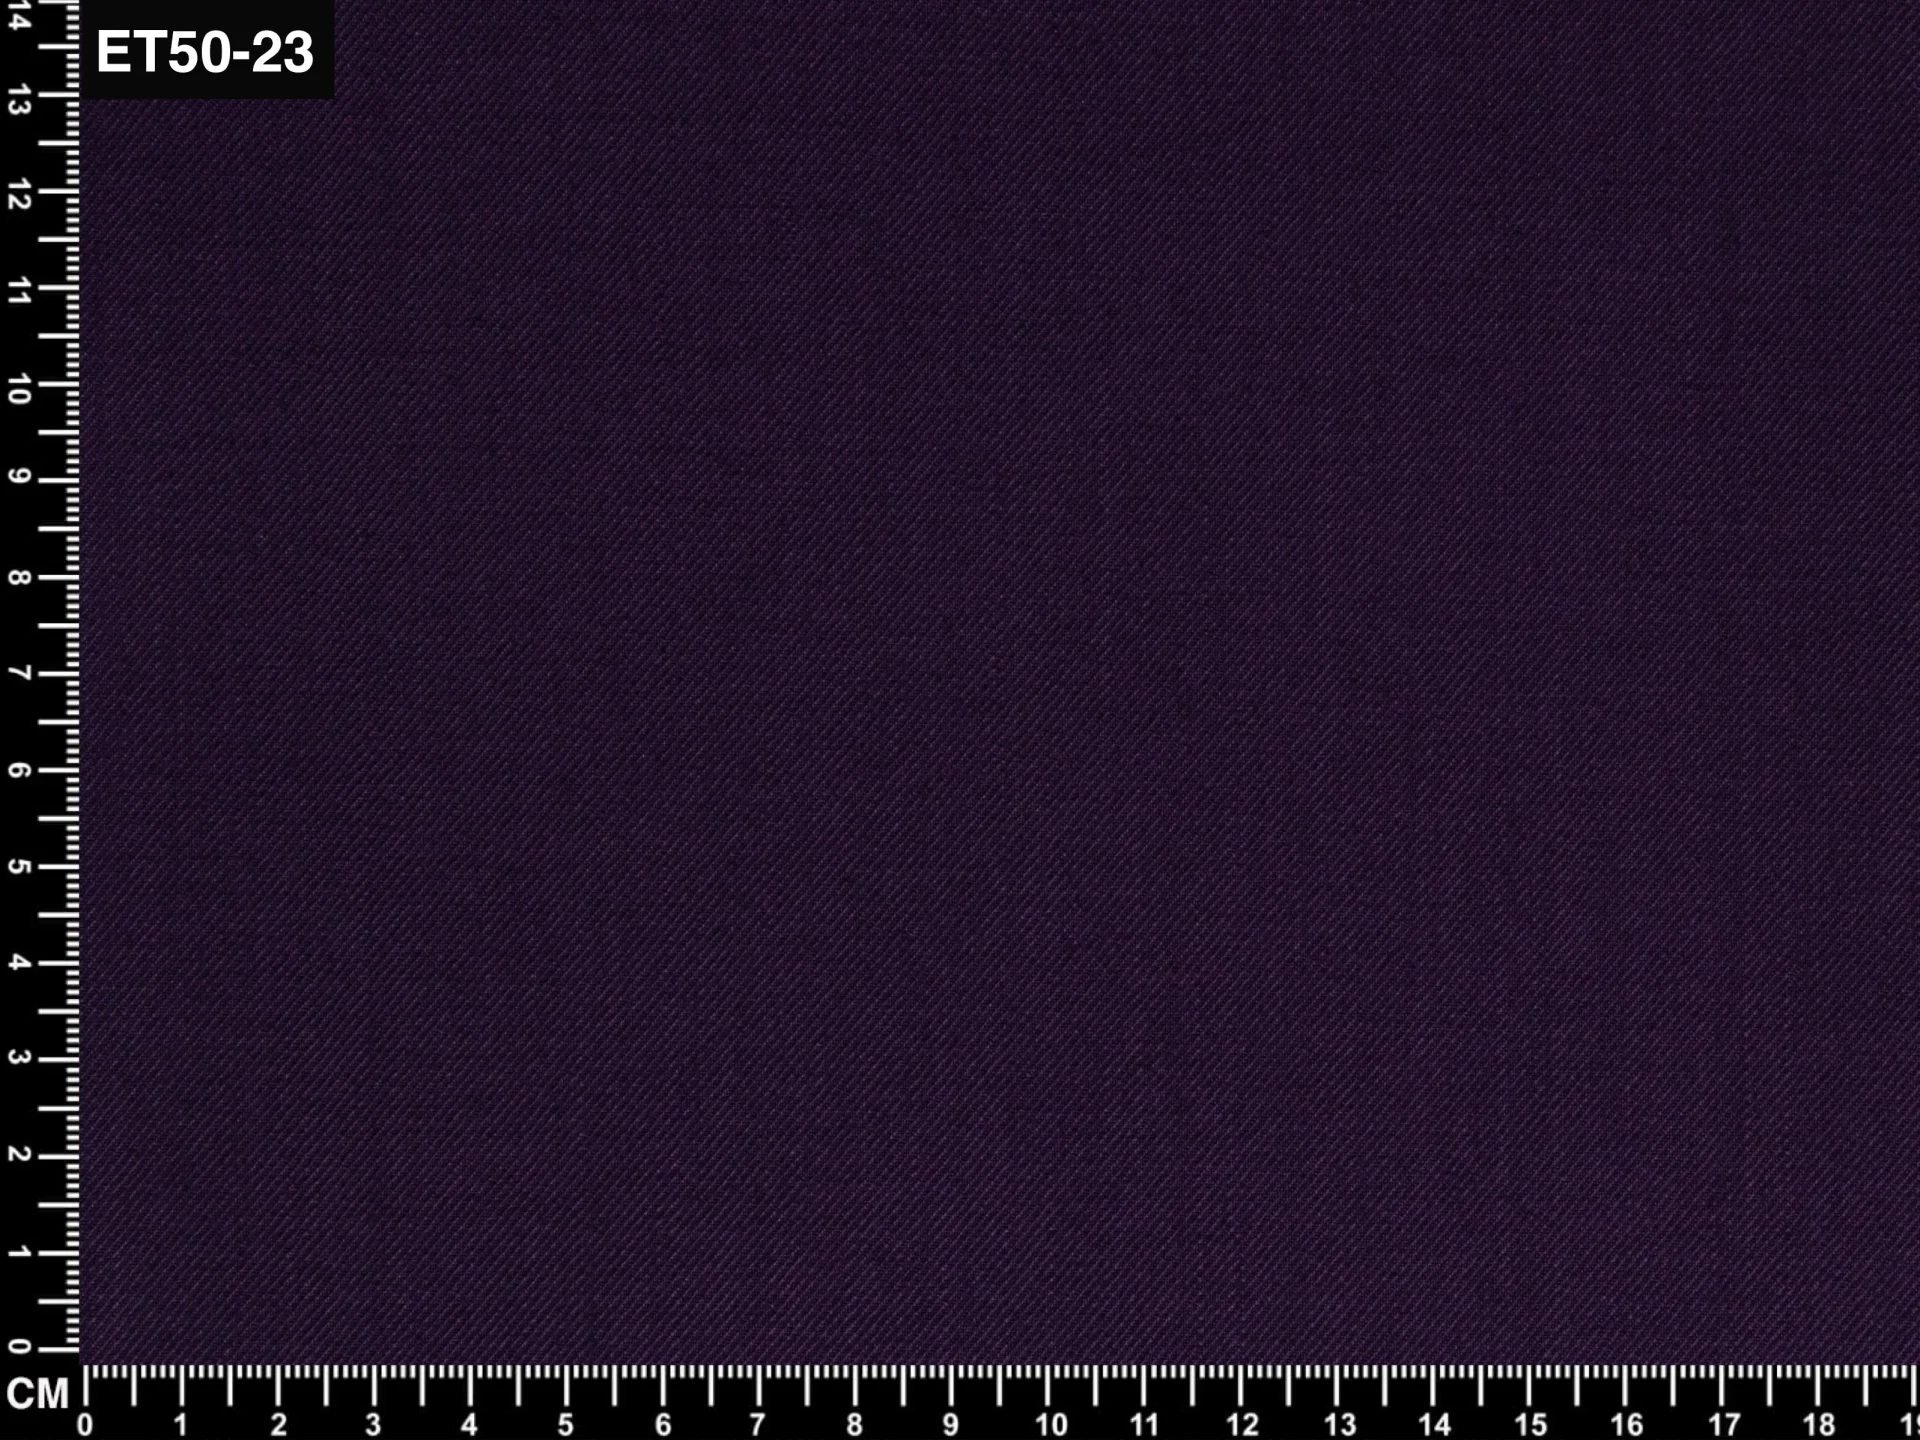Image resolution: width=1920 pixels, height=1440 pixels.
Task: Click the 15 mark on horizontal ruler
Action: coord(1531,1425)
